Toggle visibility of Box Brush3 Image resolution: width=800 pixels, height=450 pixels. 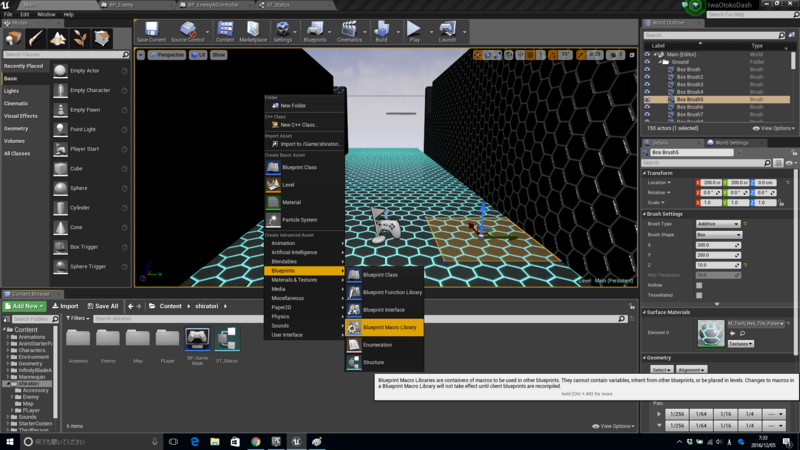(647, 85)
